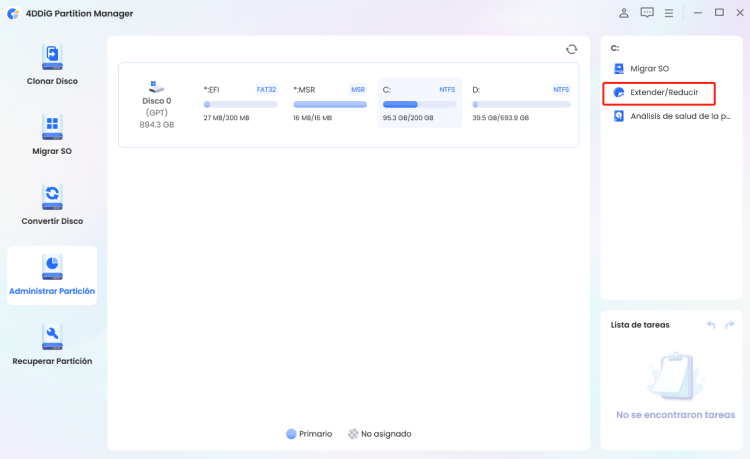Click the FAT32 label on EFI partition
This screenshot has height=459, width=750.
[266, 89]
